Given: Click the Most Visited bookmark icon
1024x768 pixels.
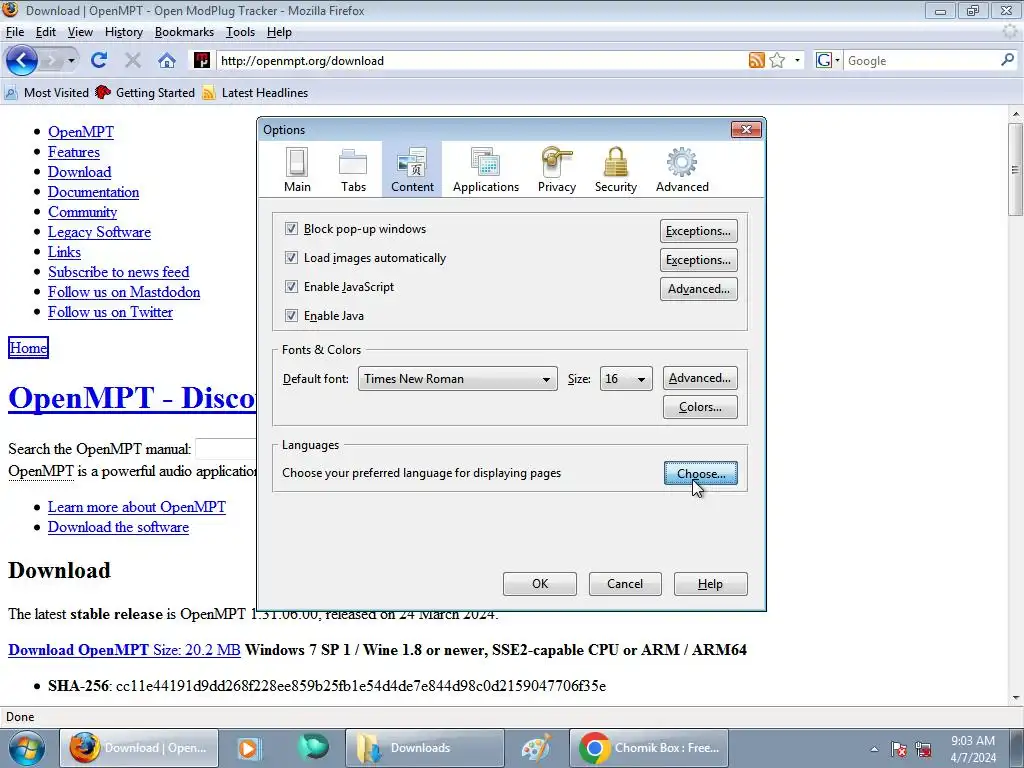Looking at the screenshot, I should (10, 93).
